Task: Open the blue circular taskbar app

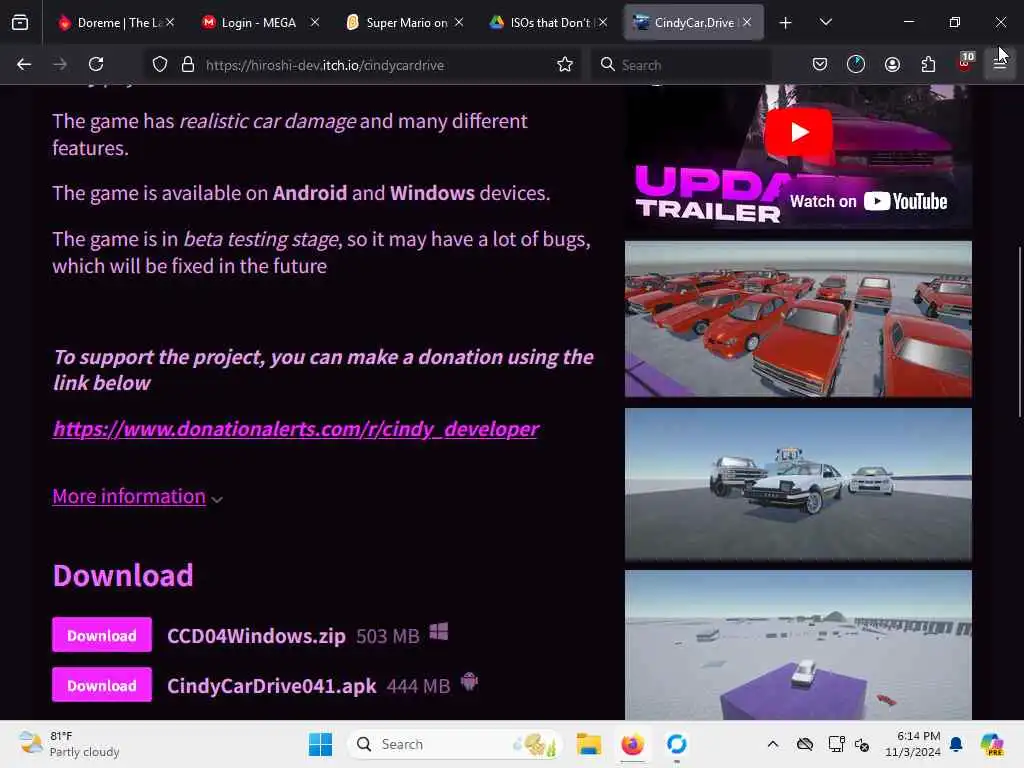Action: pos(677,744)
